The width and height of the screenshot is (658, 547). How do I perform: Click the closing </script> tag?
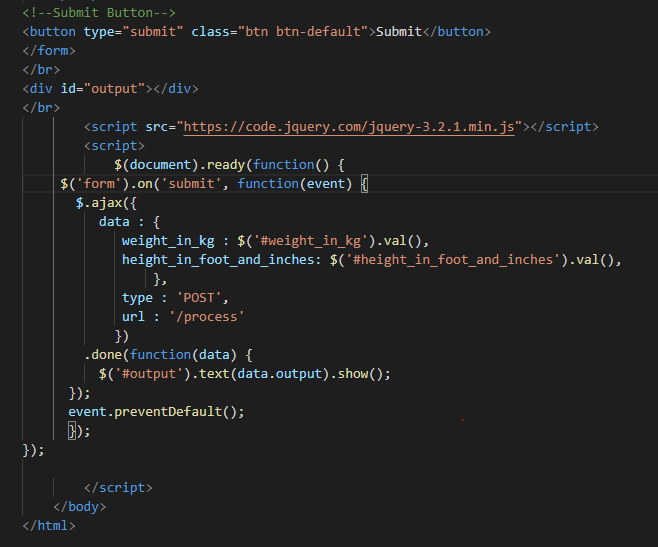point(118,488)
